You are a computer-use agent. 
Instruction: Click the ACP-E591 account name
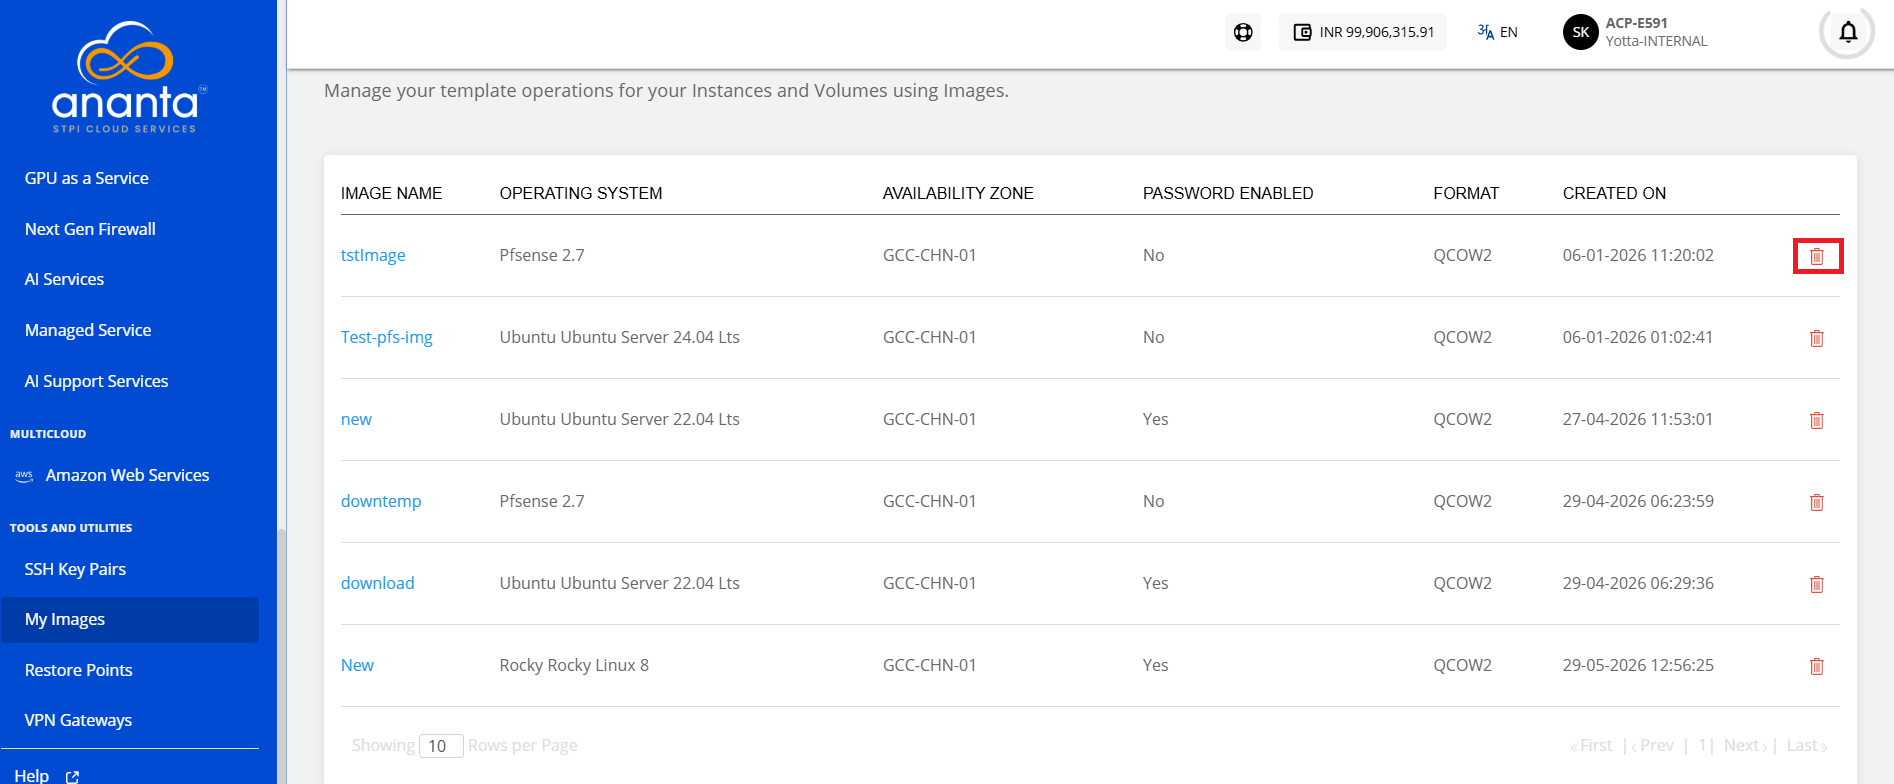[1636, 23]
